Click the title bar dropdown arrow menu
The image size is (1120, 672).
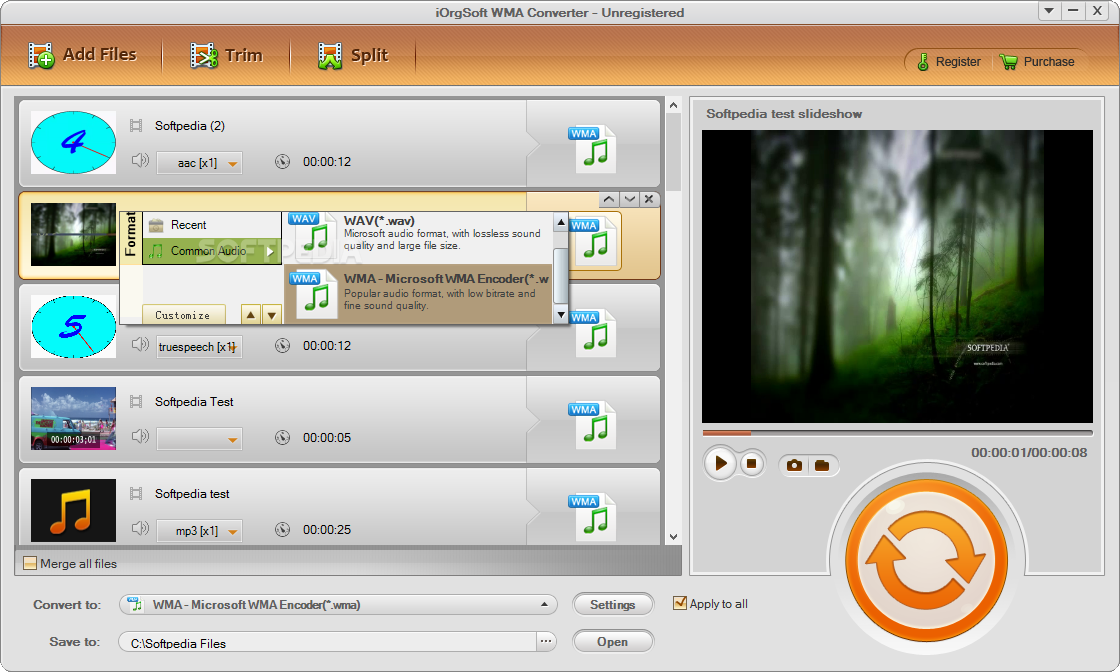point(1049,11)
